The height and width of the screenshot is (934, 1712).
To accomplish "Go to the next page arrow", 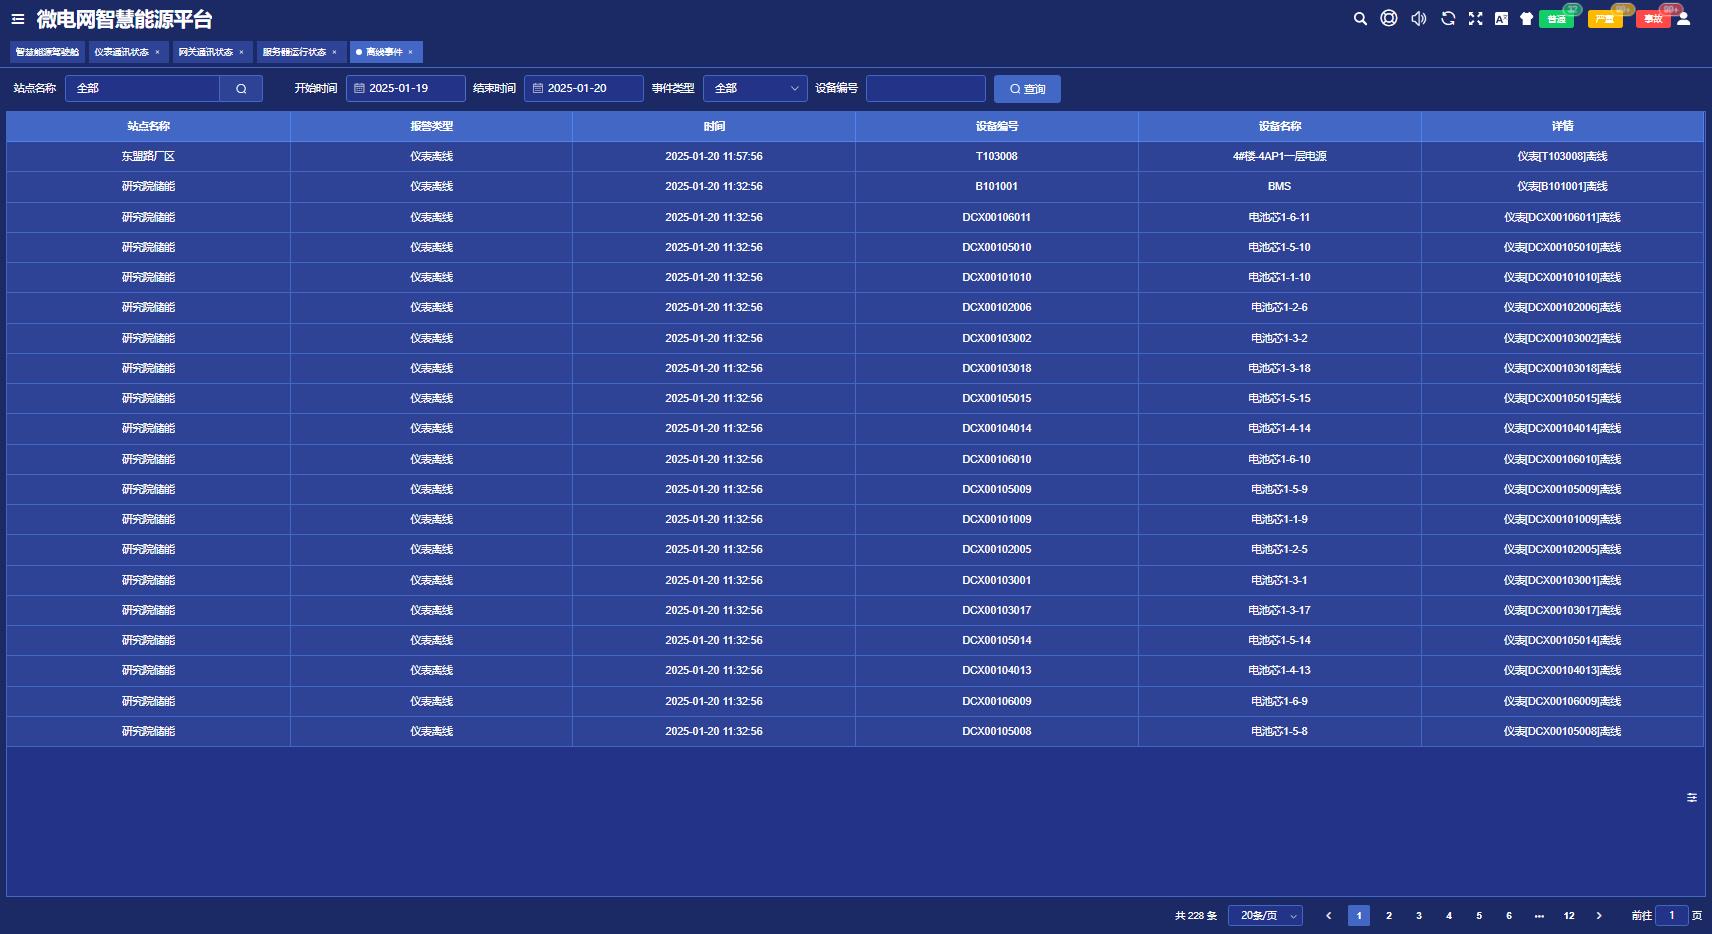I will (1599, 915).
